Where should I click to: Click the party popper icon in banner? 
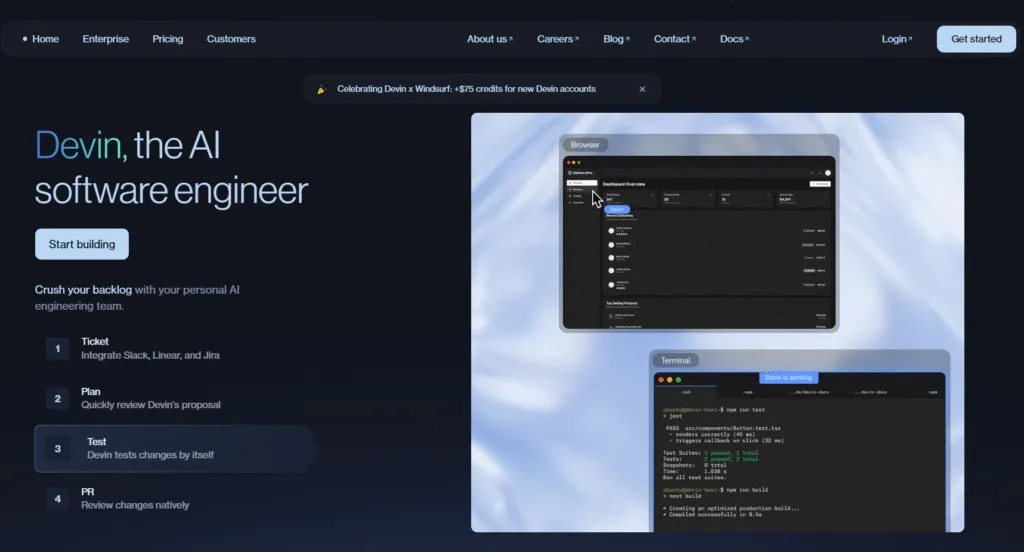(321, 89)
